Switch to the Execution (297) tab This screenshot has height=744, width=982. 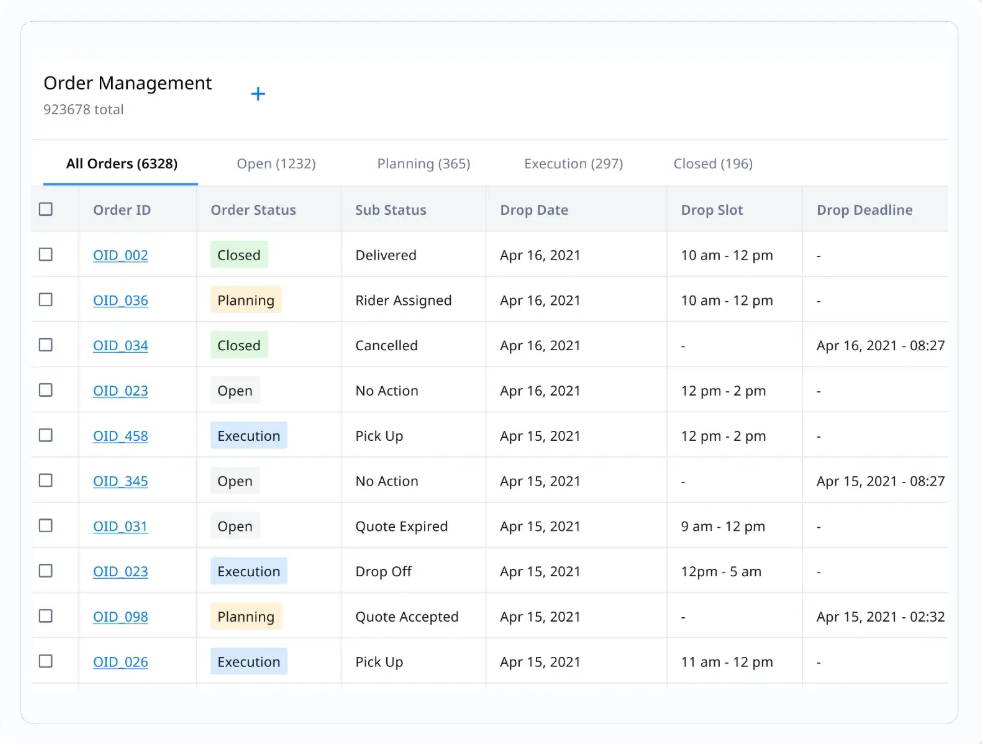pyautogui.click(x=573, y=163)
